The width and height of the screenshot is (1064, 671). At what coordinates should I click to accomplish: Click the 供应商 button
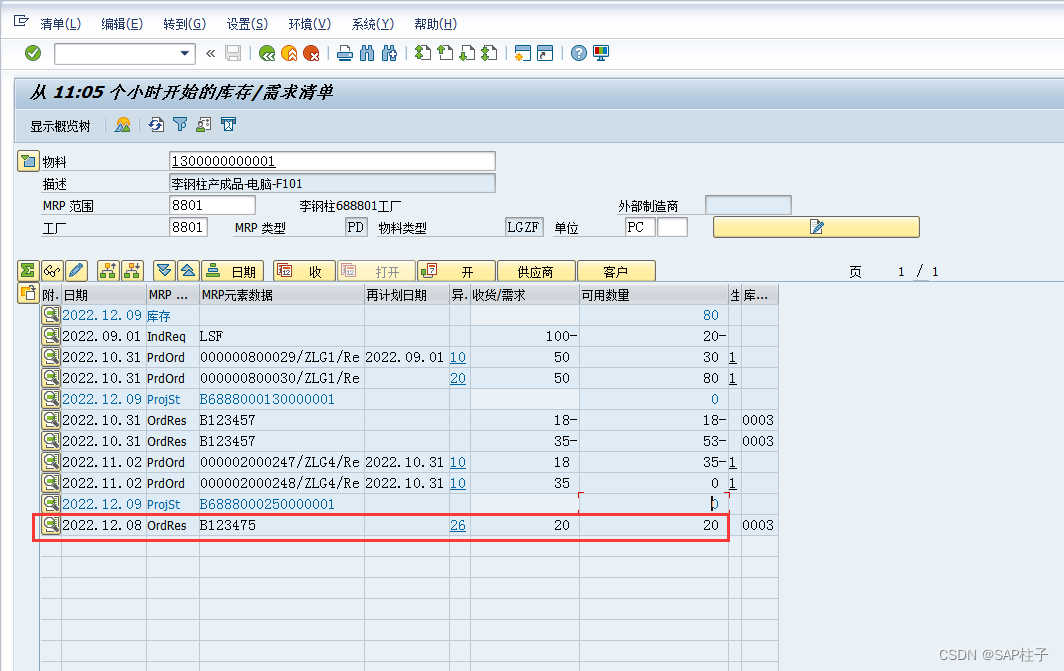536,271
